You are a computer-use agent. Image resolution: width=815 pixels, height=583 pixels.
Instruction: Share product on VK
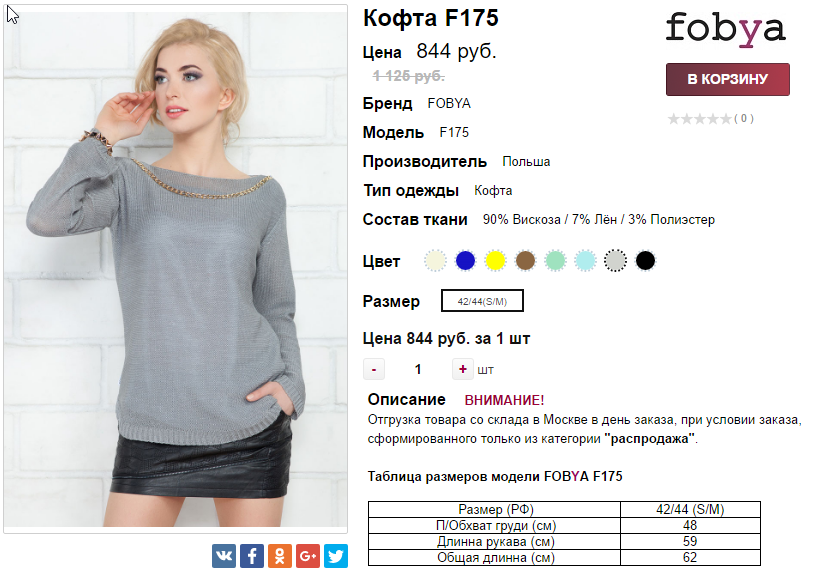point(224,555)
